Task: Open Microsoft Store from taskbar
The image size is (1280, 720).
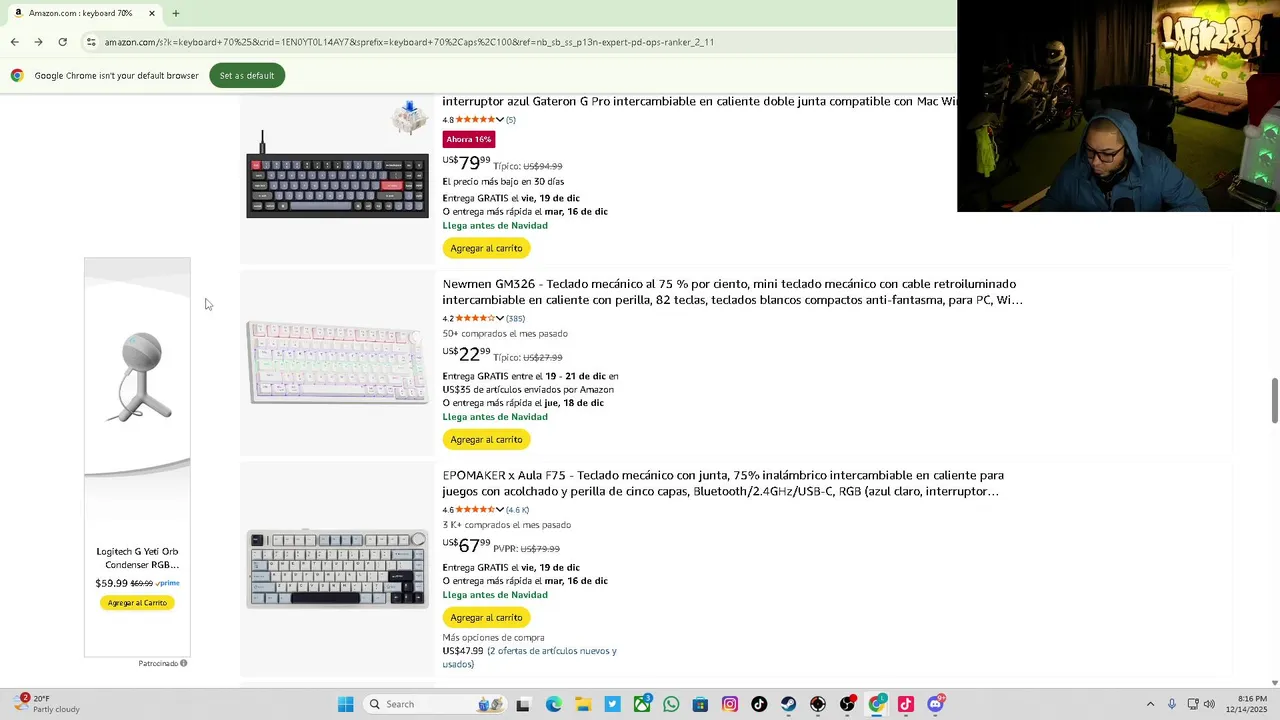Action: (700, 704)
